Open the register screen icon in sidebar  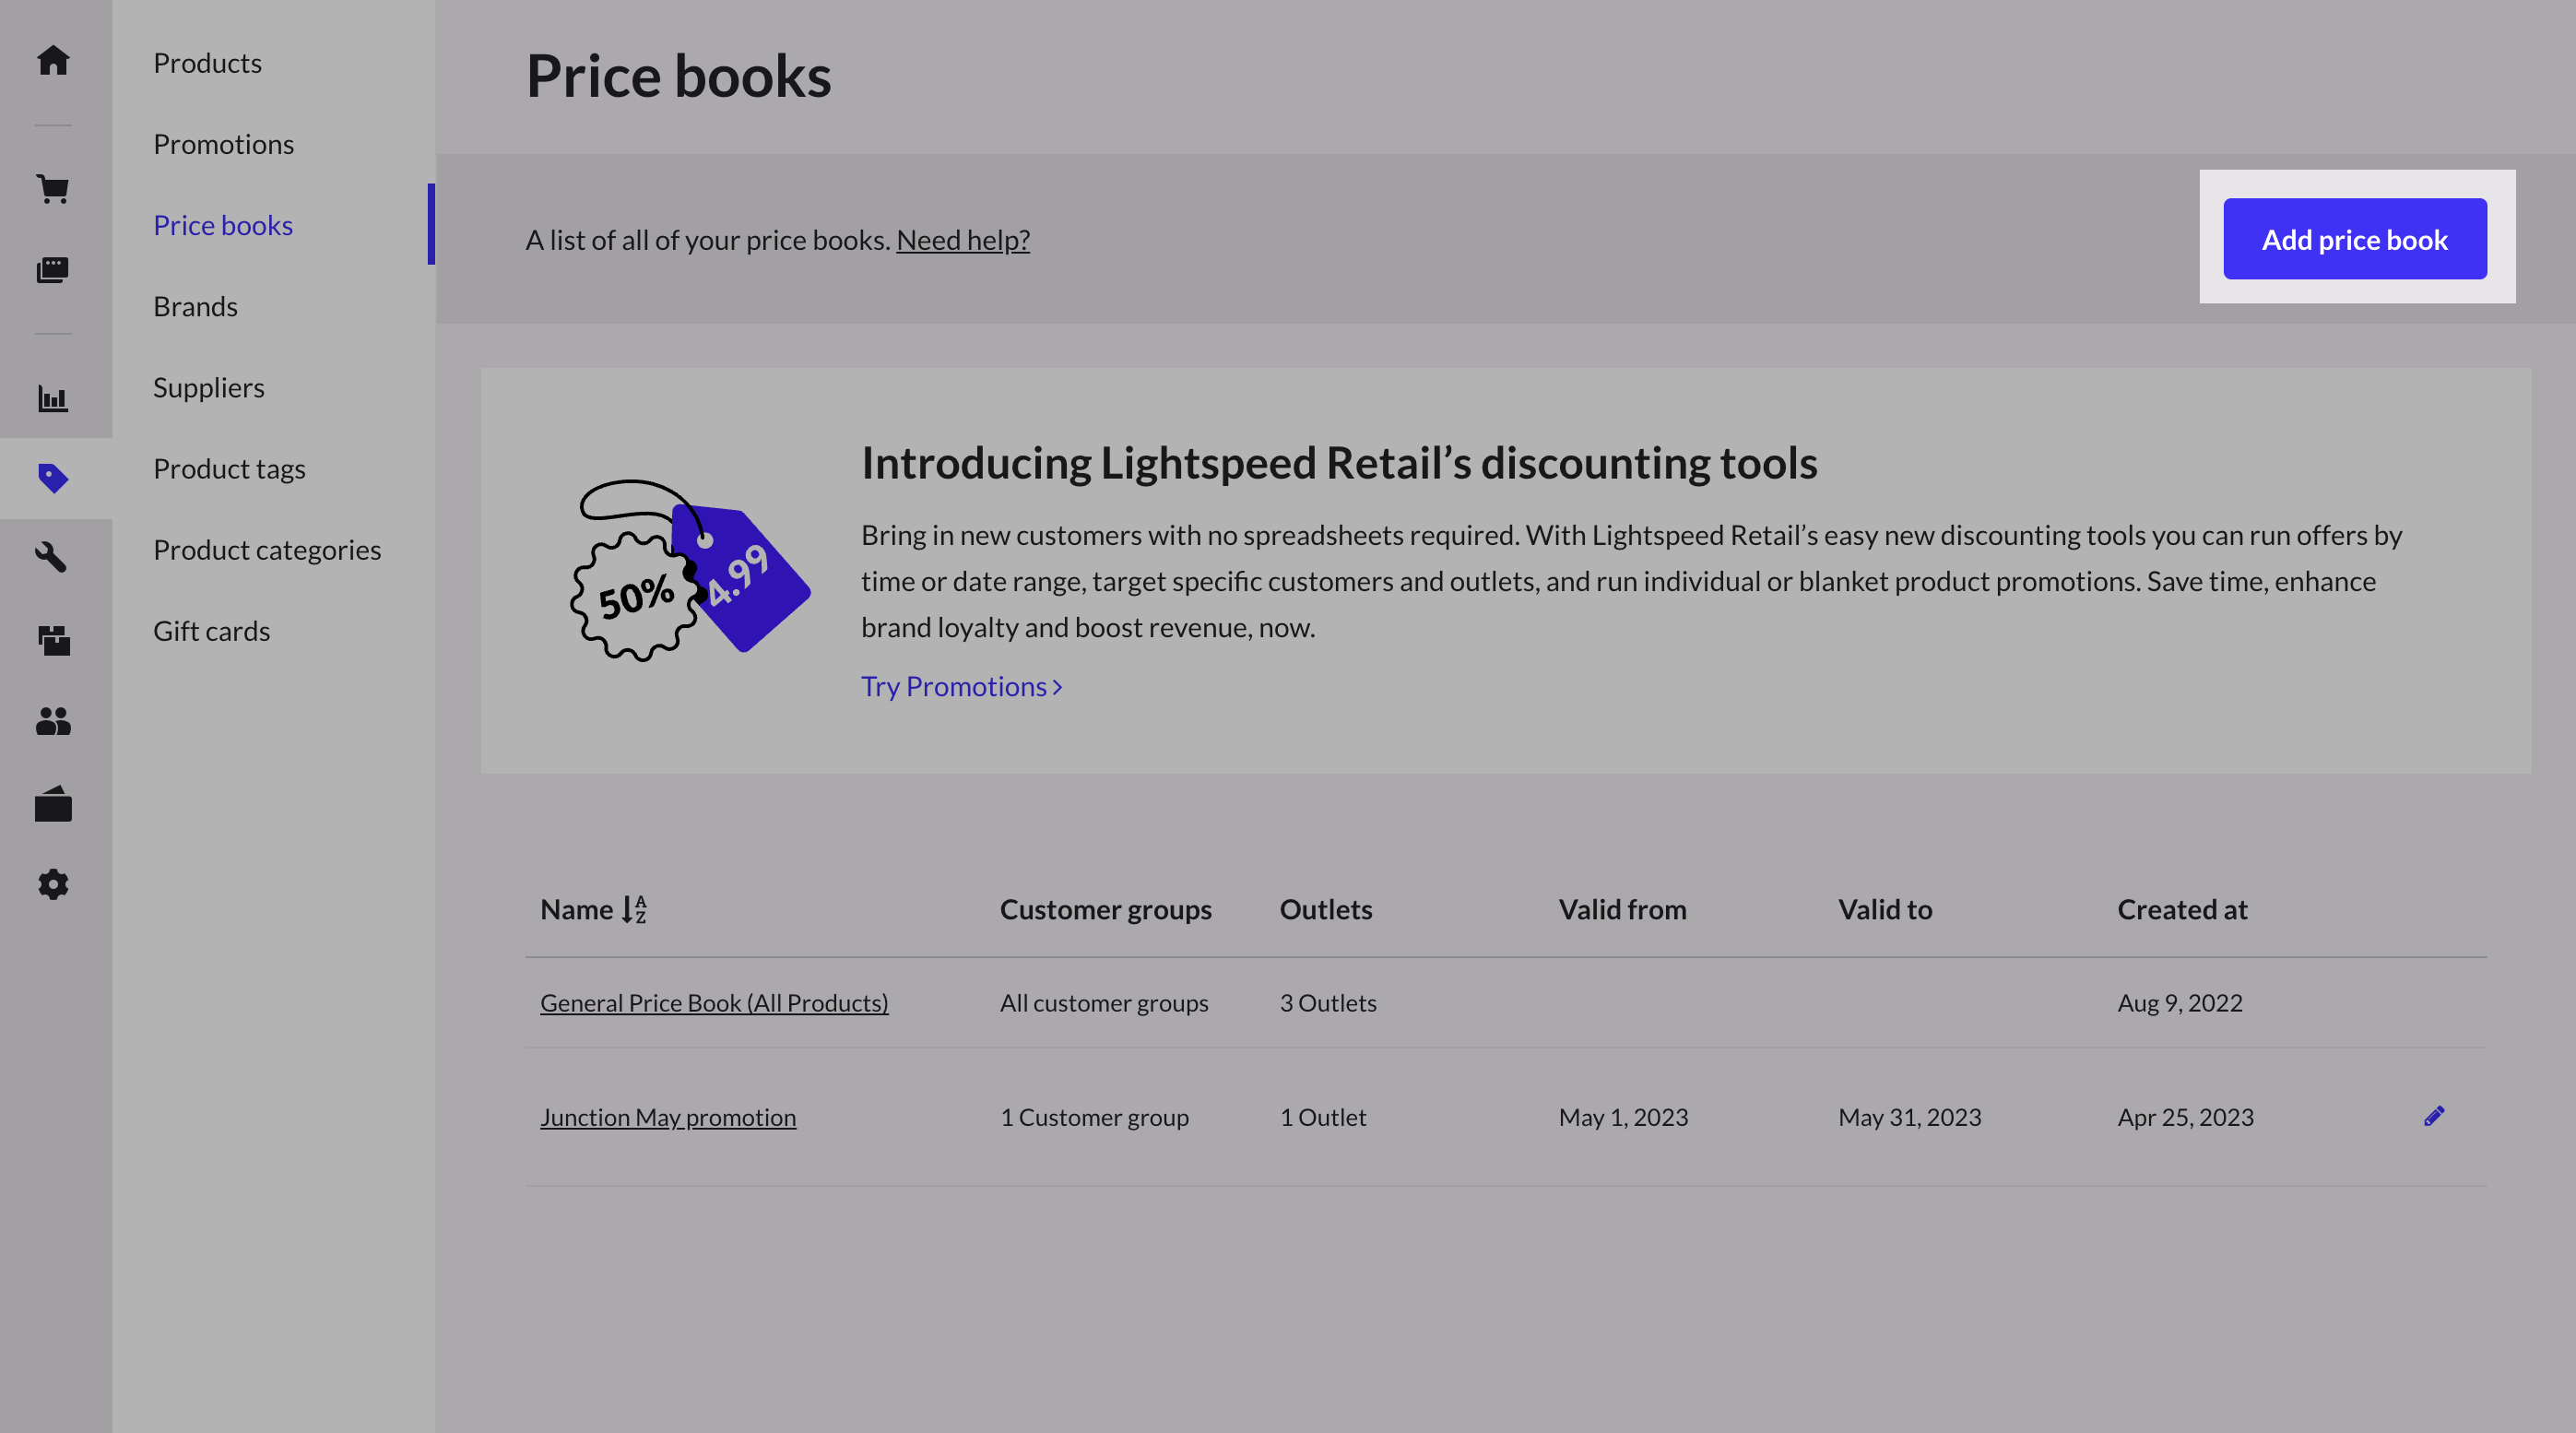(x=53, y=270)
